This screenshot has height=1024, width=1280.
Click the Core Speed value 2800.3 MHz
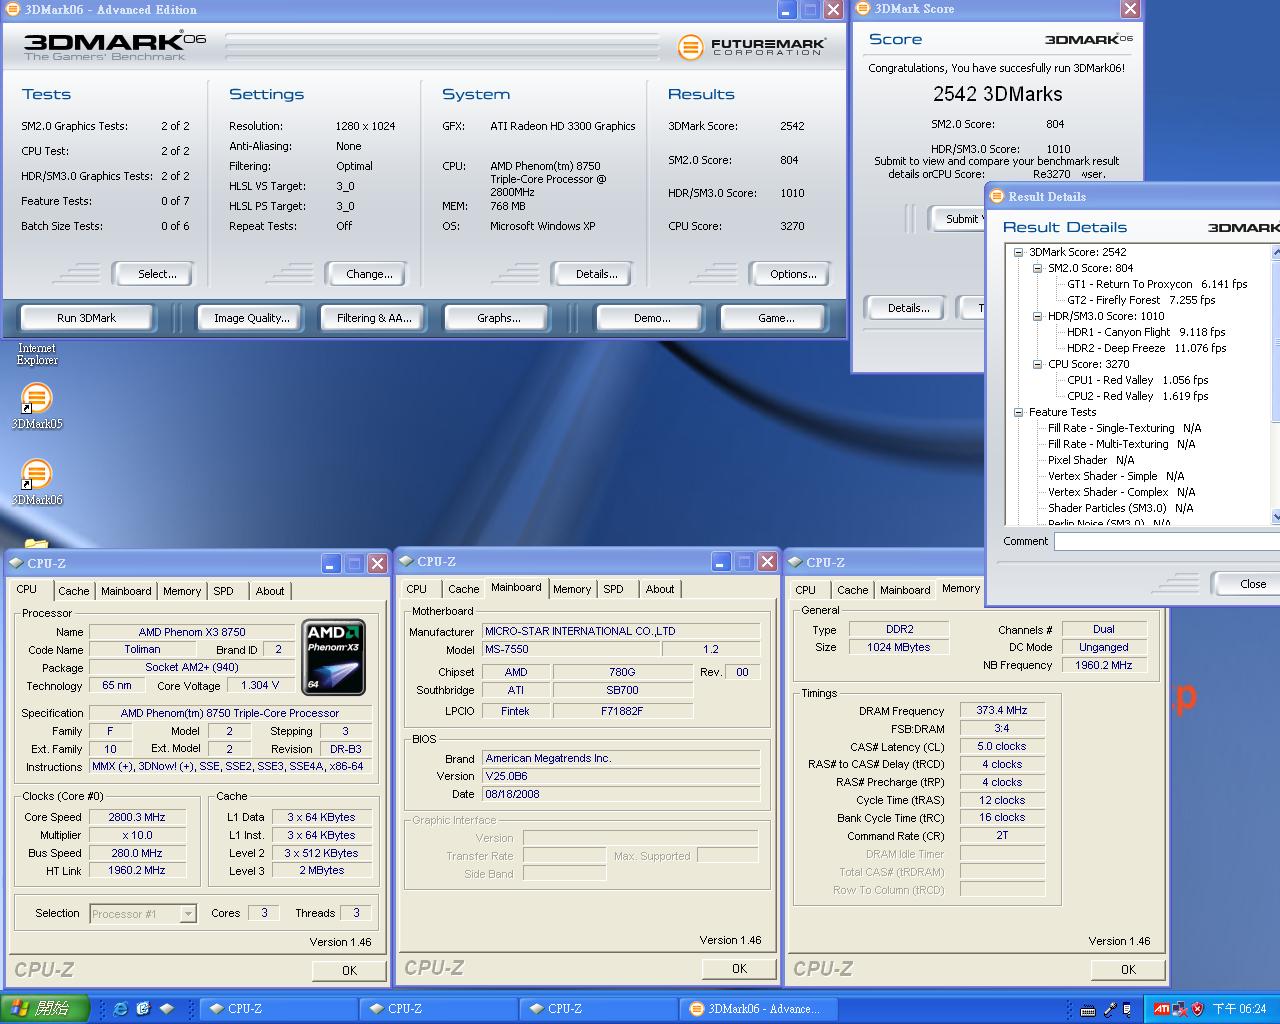(x=137, y=817)
